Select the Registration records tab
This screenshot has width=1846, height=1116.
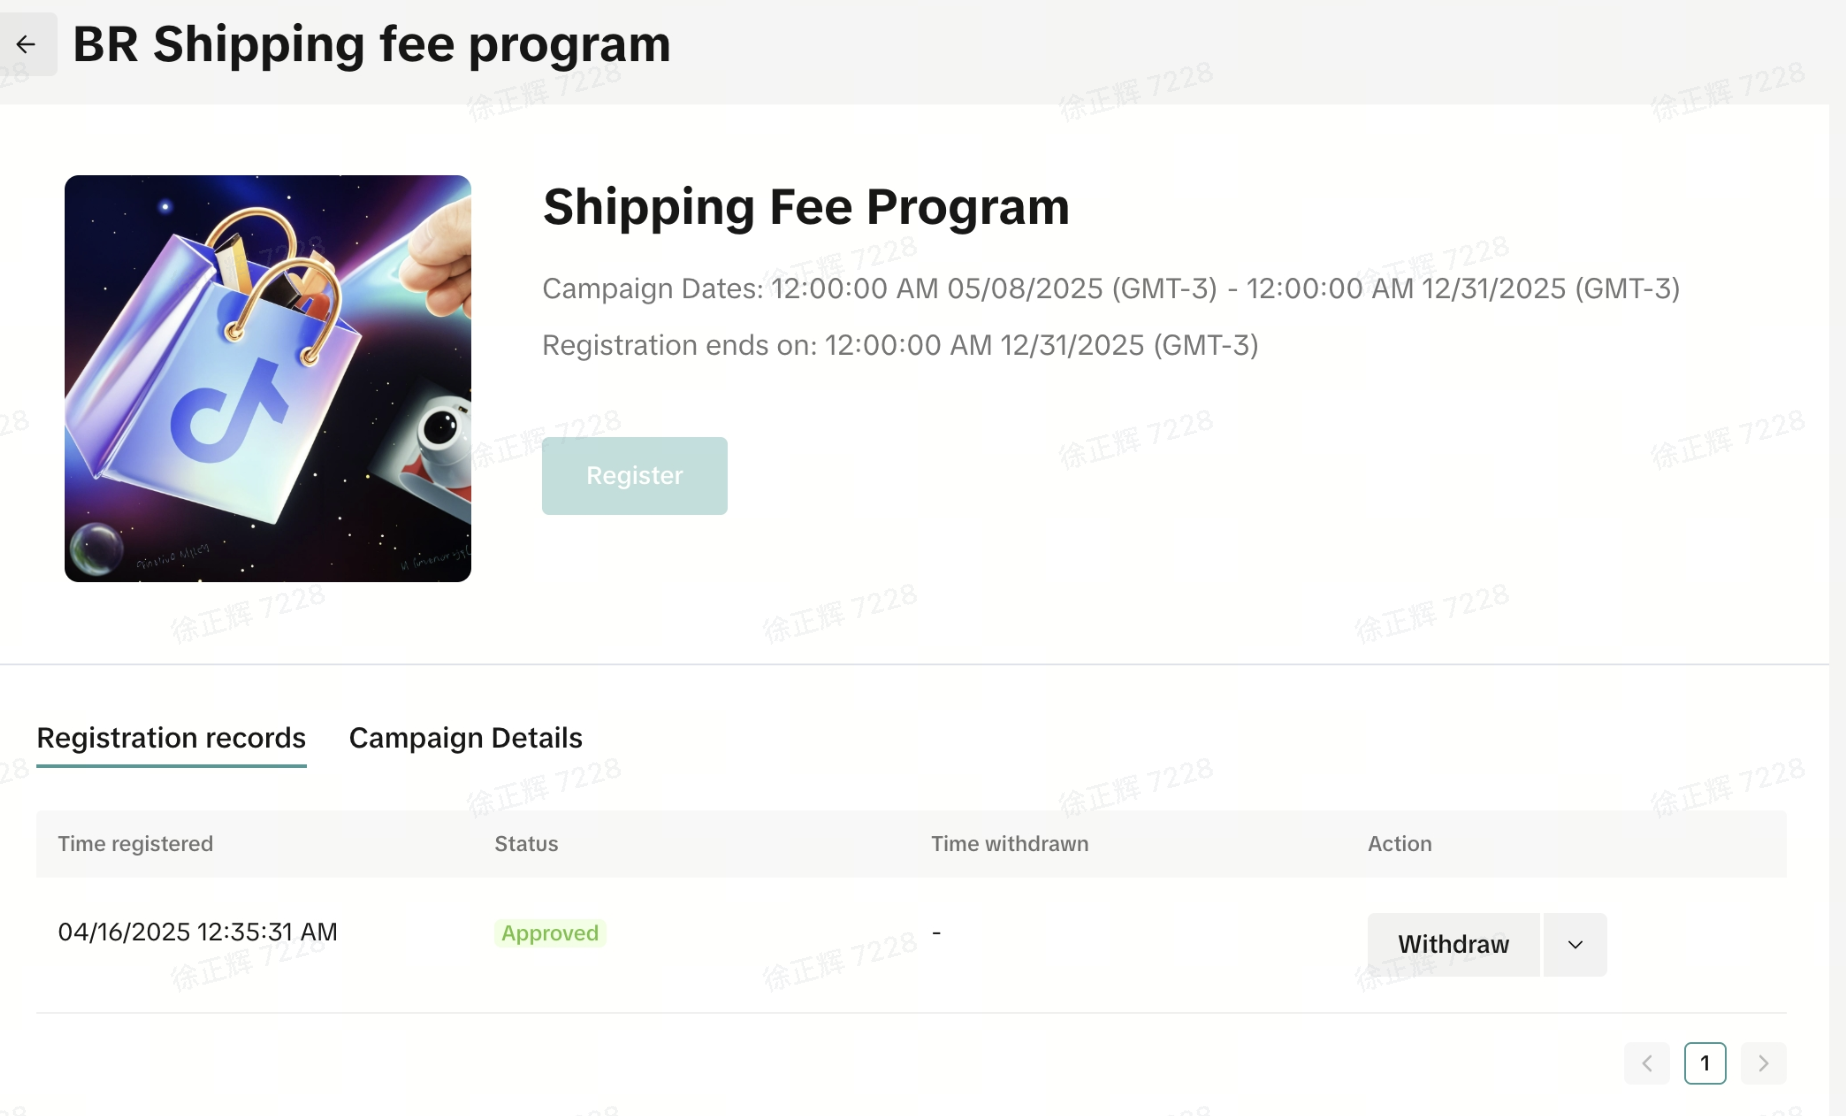click(171, 738)
